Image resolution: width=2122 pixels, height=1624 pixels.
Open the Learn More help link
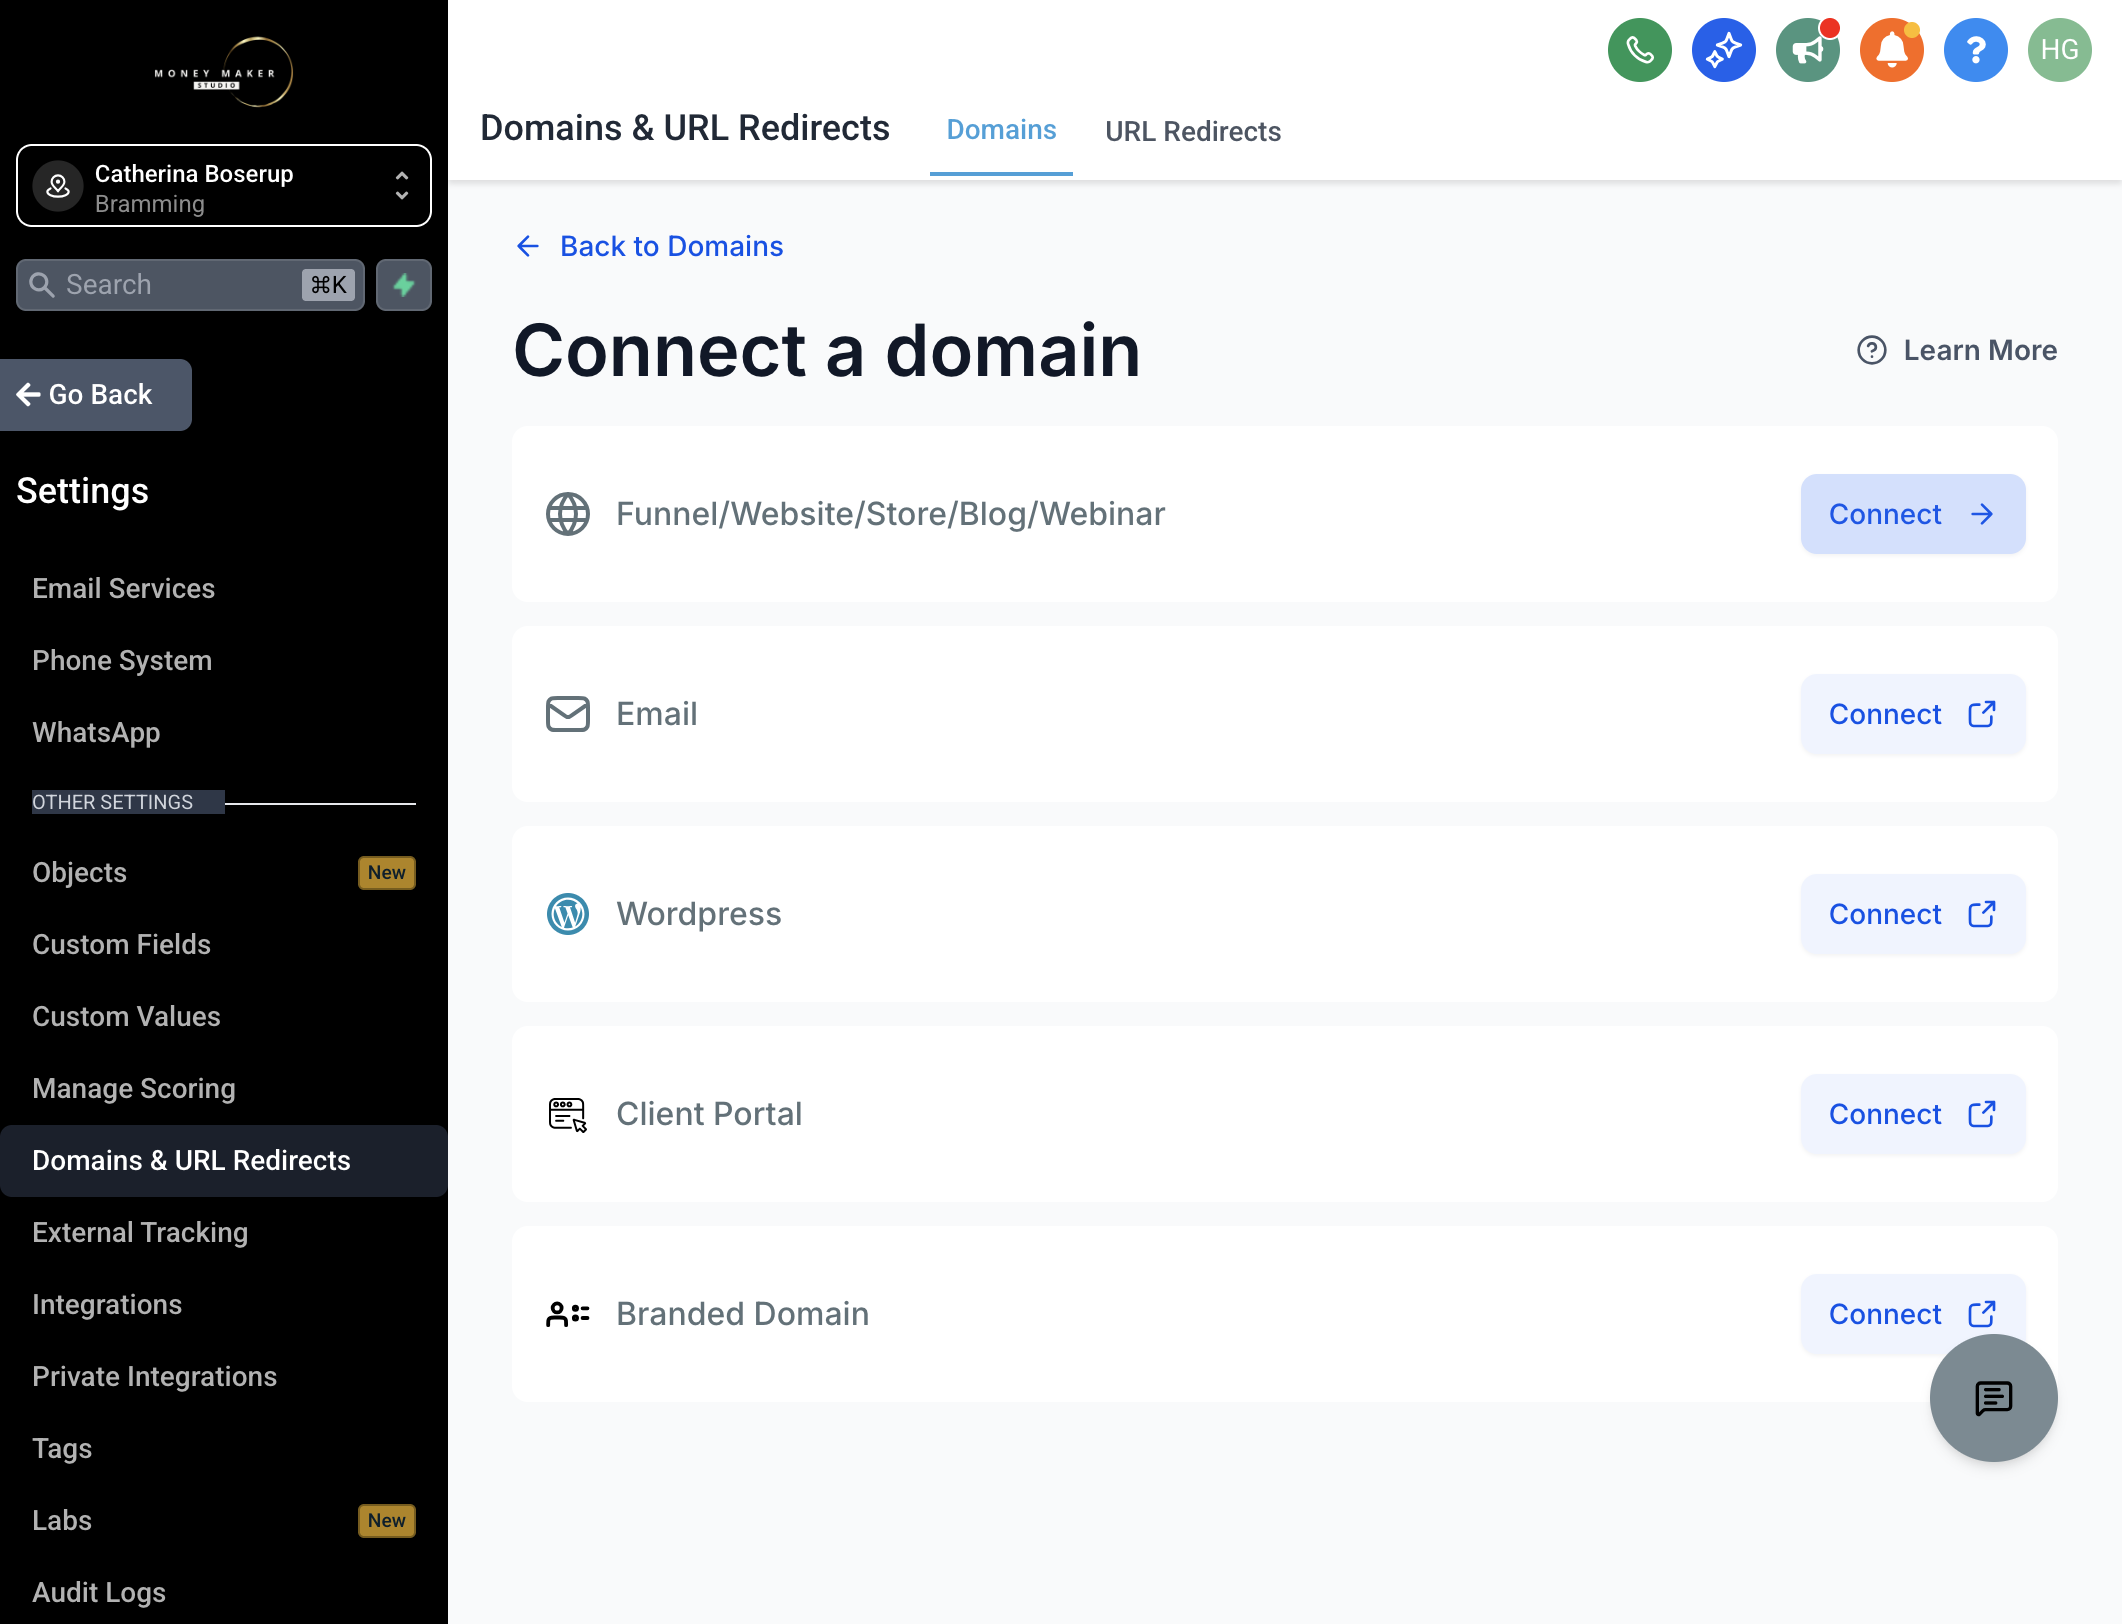coord(1957,350)
